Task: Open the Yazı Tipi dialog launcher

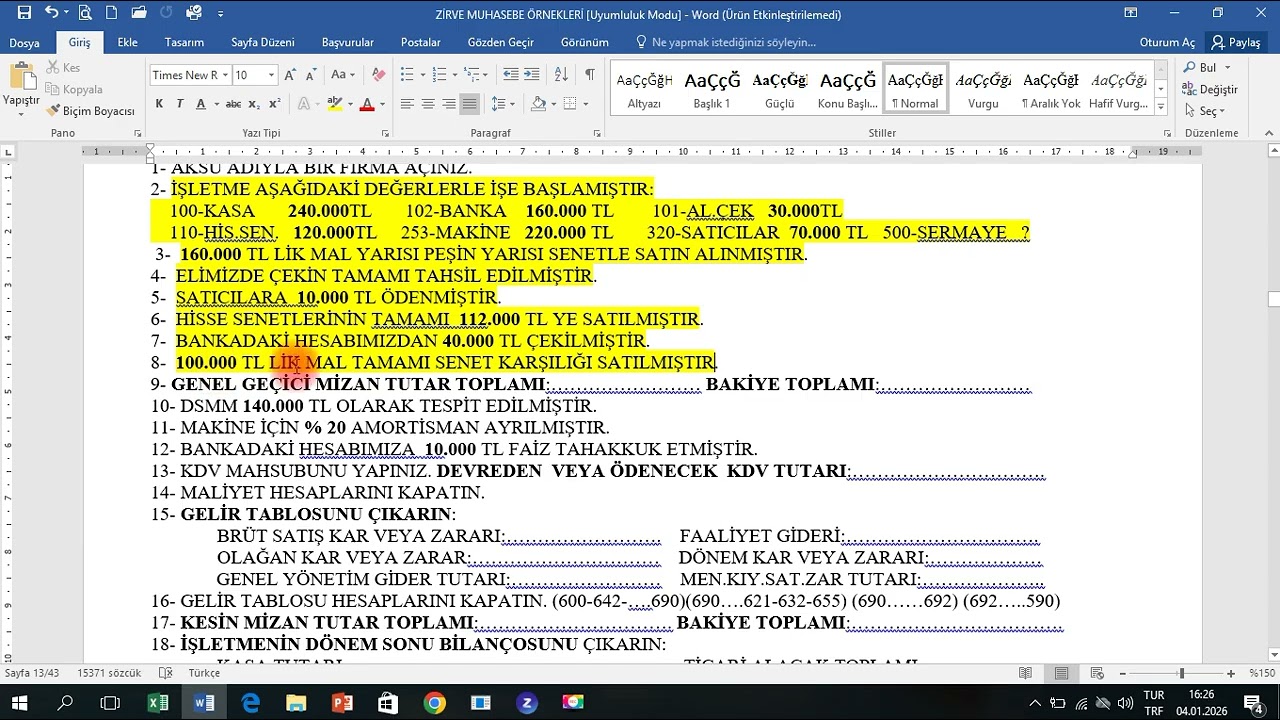Action: (x=385, y=133)
